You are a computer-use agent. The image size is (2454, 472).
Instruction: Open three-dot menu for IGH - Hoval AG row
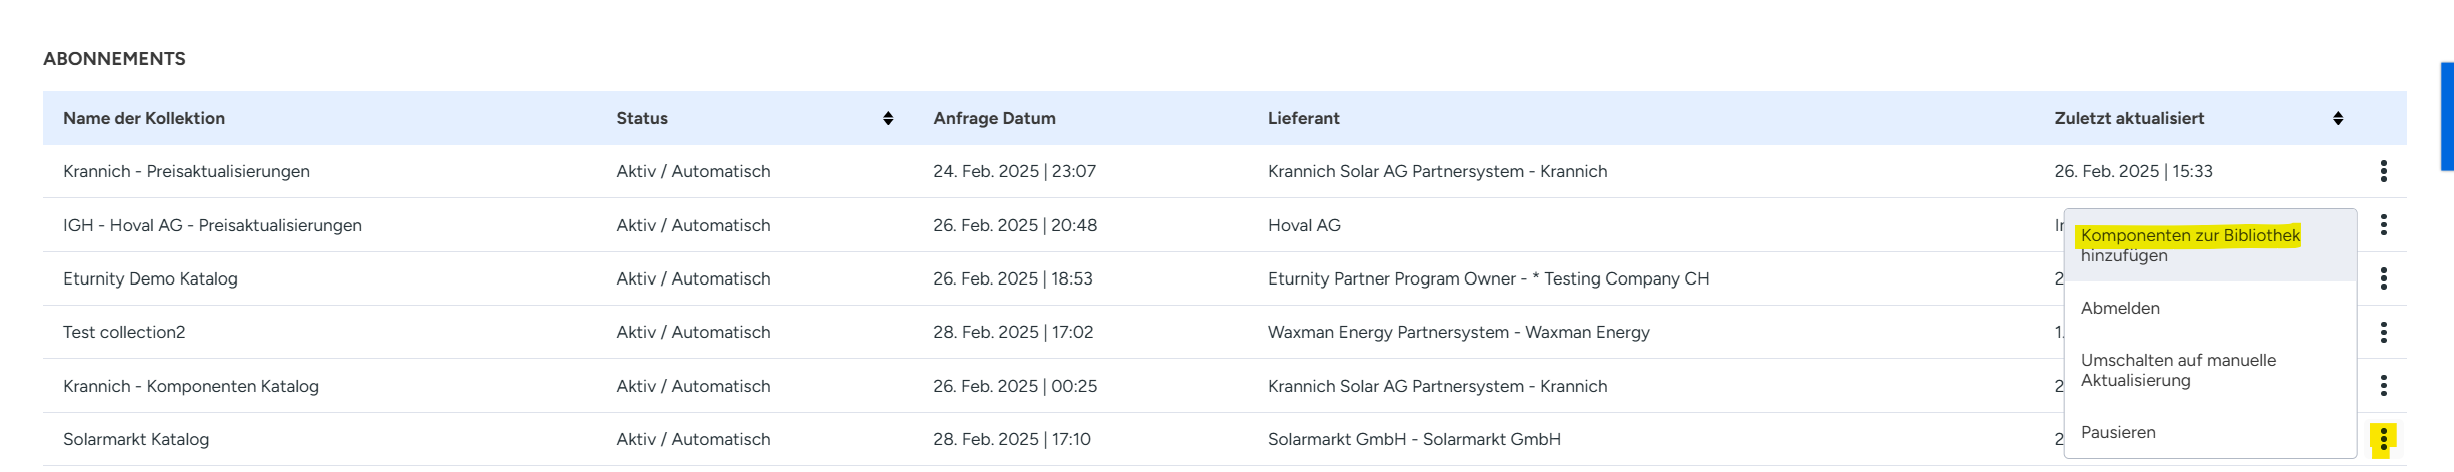[2383, 225]
